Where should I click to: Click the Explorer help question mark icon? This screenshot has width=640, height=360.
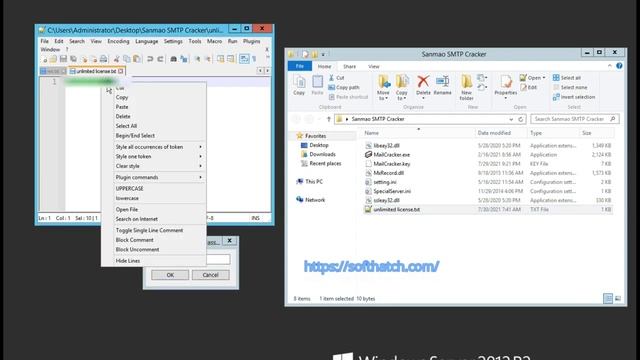click(619, 66)
